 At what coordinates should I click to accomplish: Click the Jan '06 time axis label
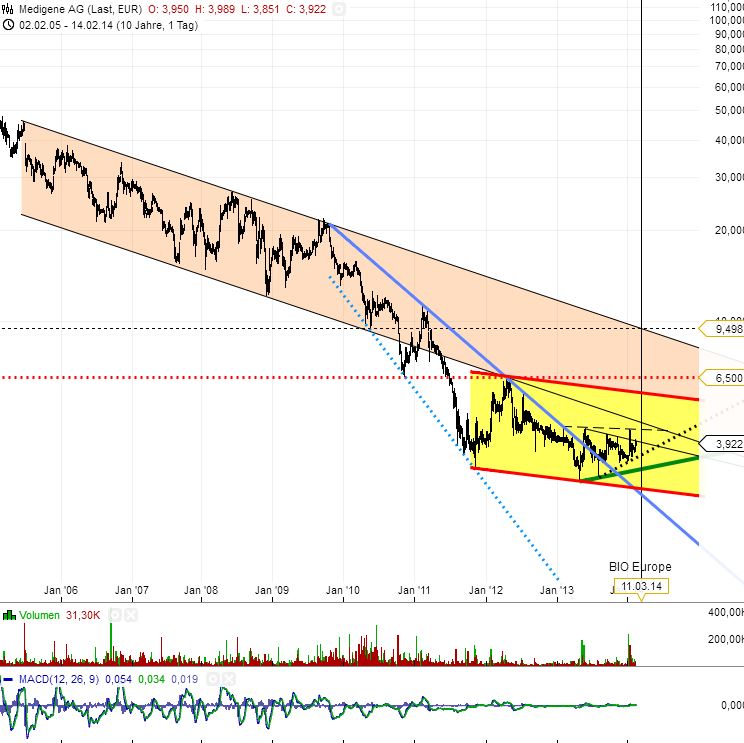[61, 590]
